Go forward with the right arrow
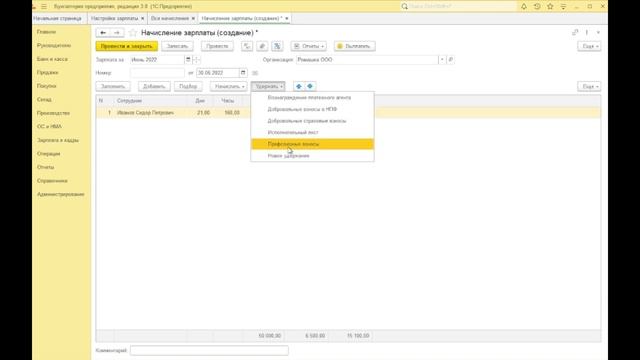This screenshot has width=640, height=360. 117,33
